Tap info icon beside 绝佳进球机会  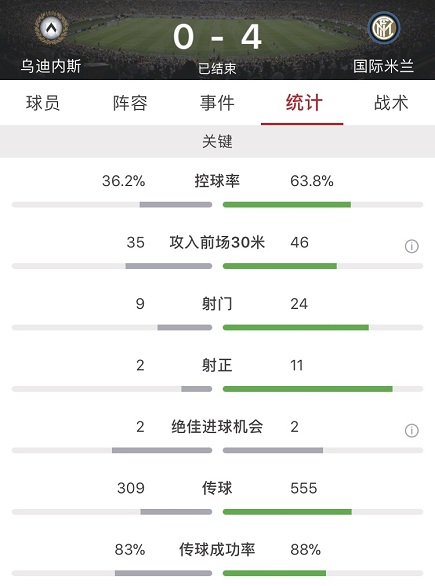tap(411, 431)
